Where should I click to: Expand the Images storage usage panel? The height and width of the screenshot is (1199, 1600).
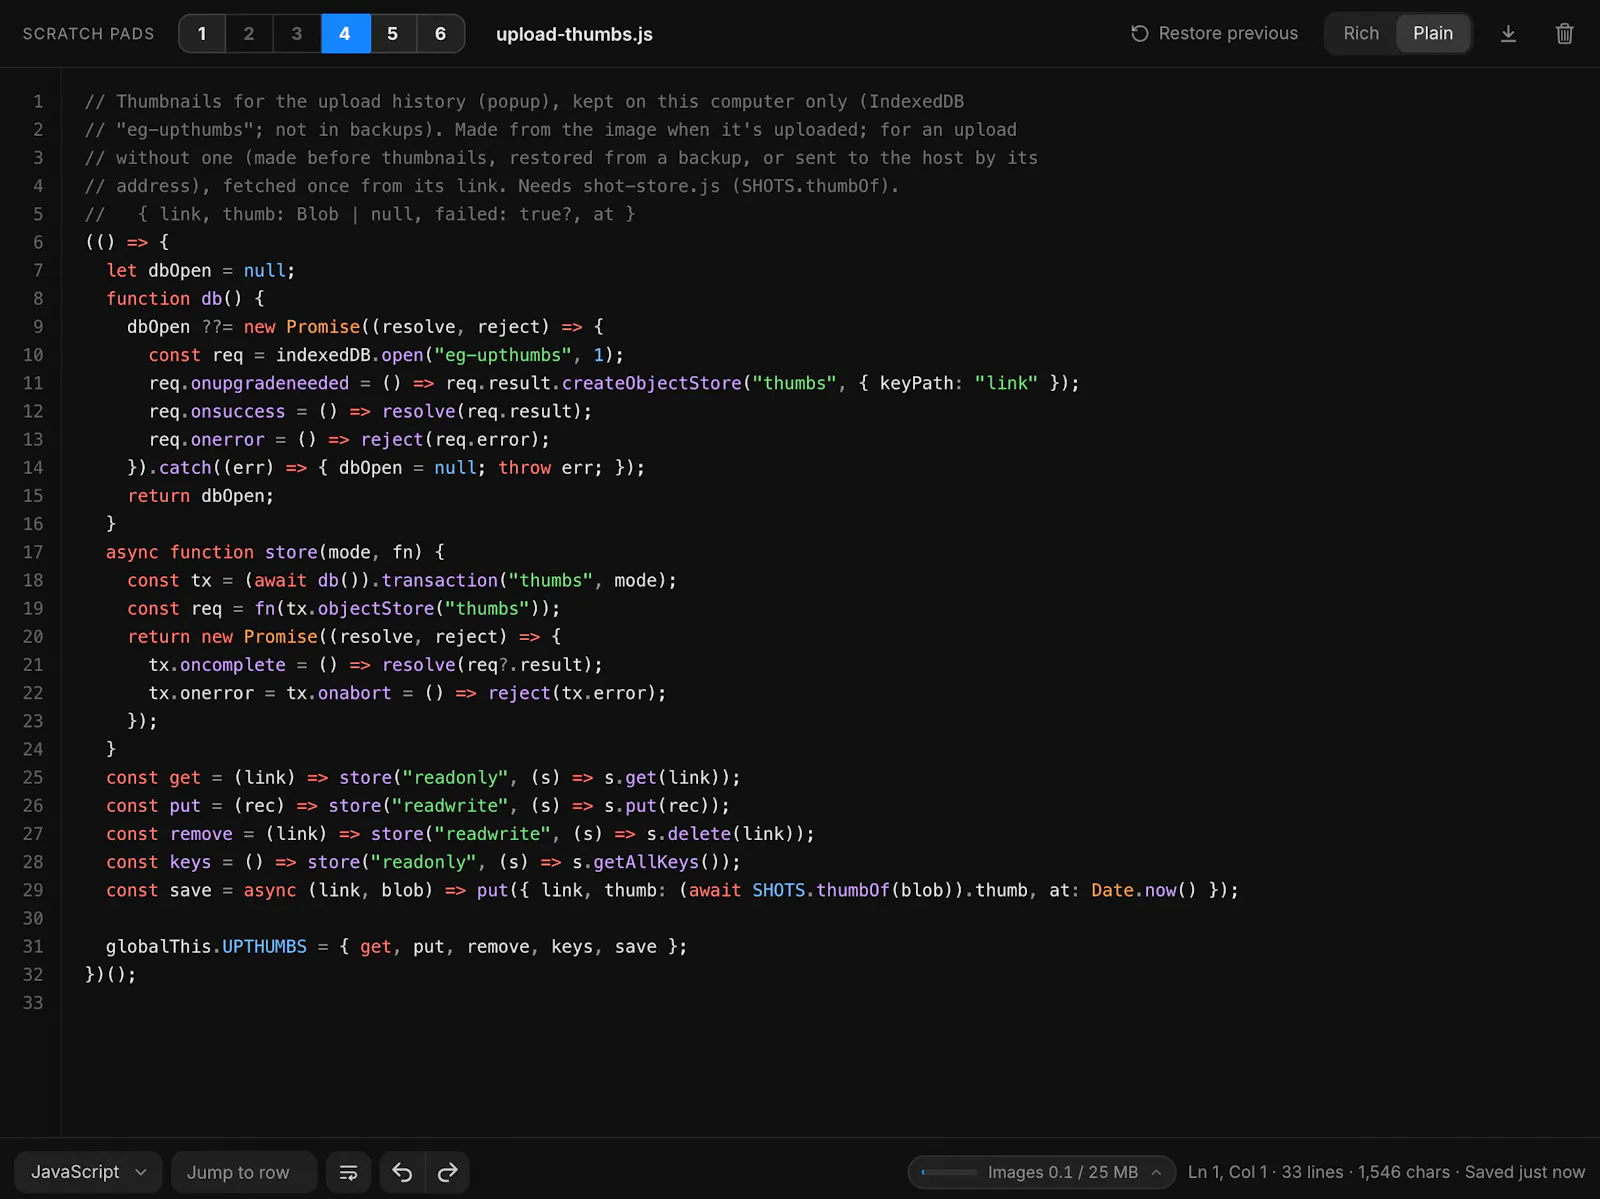click(1041, 1172)
